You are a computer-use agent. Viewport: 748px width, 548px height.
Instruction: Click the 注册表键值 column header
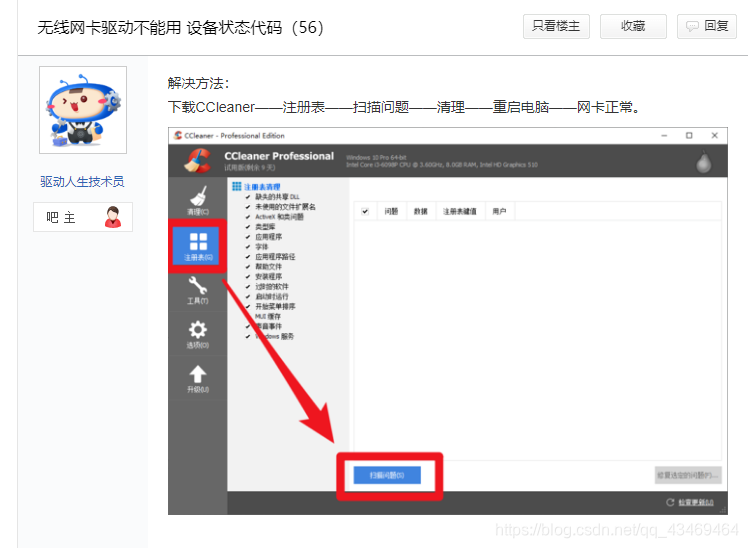[460, 211]
